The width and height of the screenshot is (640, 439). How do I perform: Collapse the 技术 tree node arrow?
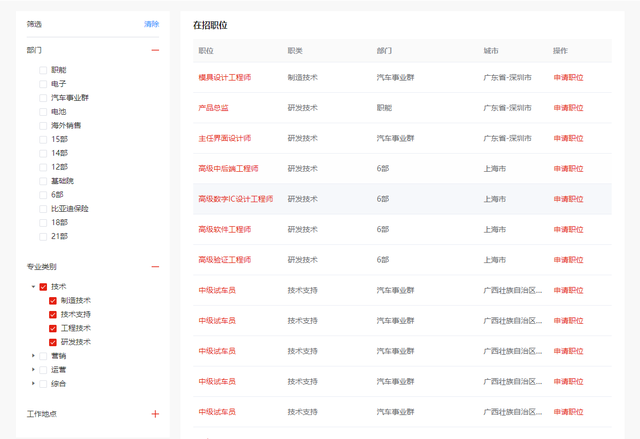coord(33,287)
